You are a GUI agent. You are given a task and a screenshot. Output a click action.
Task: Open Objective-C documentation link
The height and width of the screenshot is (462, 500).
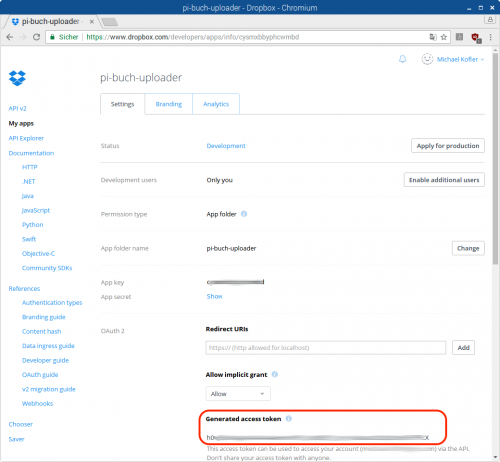[38, 253]
